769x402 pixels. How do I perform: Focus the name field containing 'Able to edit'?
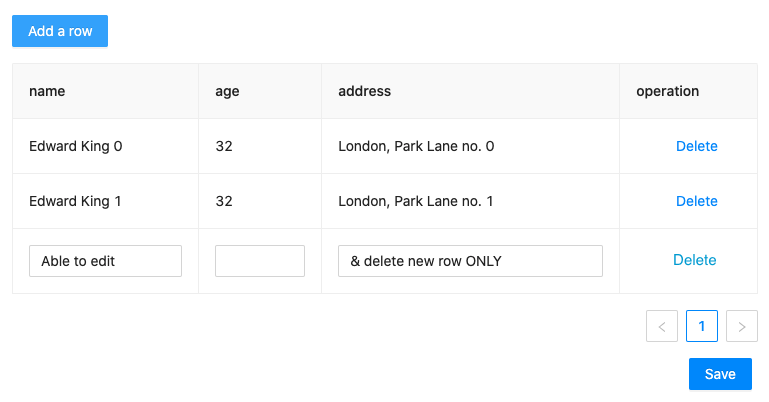tap(106, 261)
